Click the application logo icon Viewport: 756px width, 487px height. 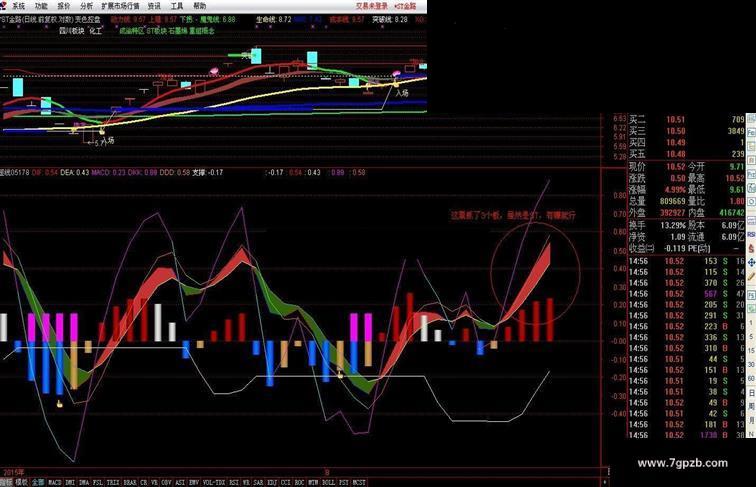pyautogui.click(x=3, y=6)
